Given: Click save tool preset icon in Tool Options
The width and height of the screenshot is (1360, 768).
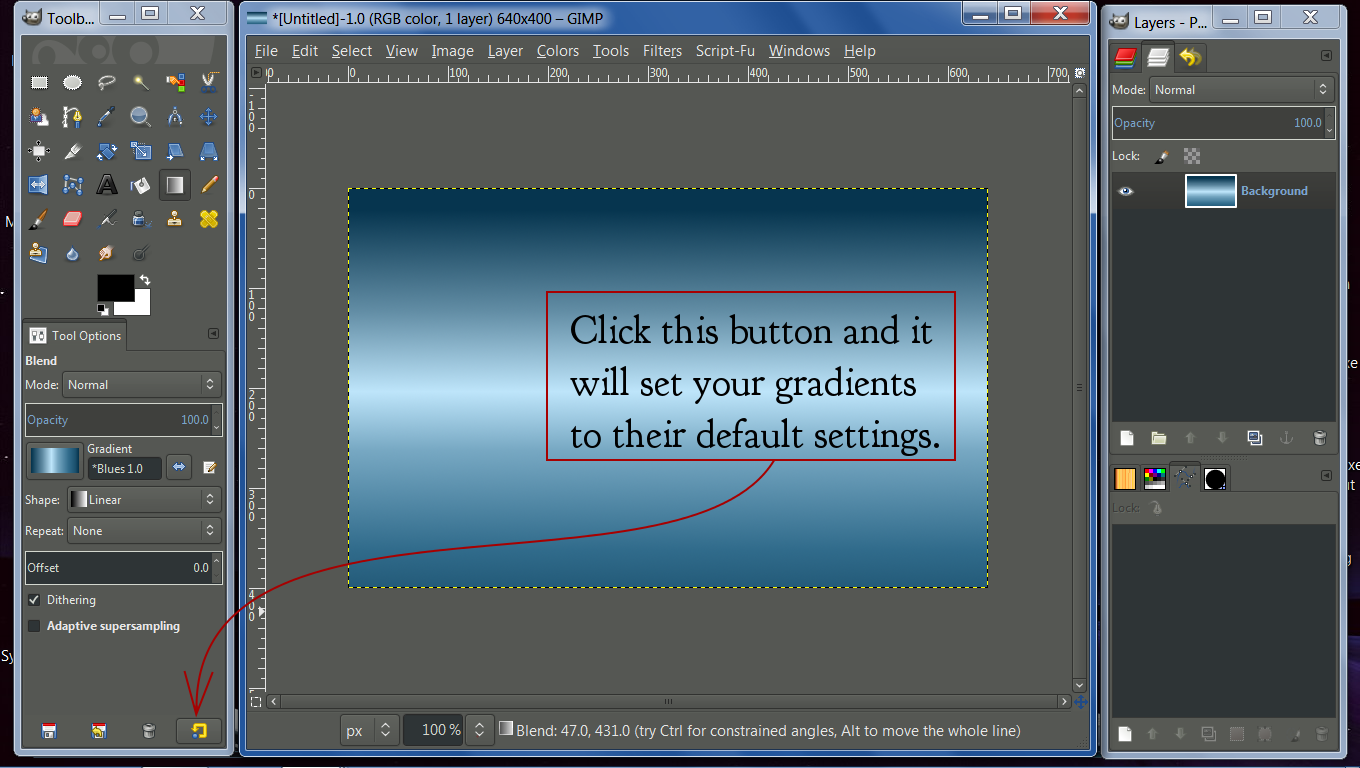Looking at the screenshot, I should [x=49, y=731].
